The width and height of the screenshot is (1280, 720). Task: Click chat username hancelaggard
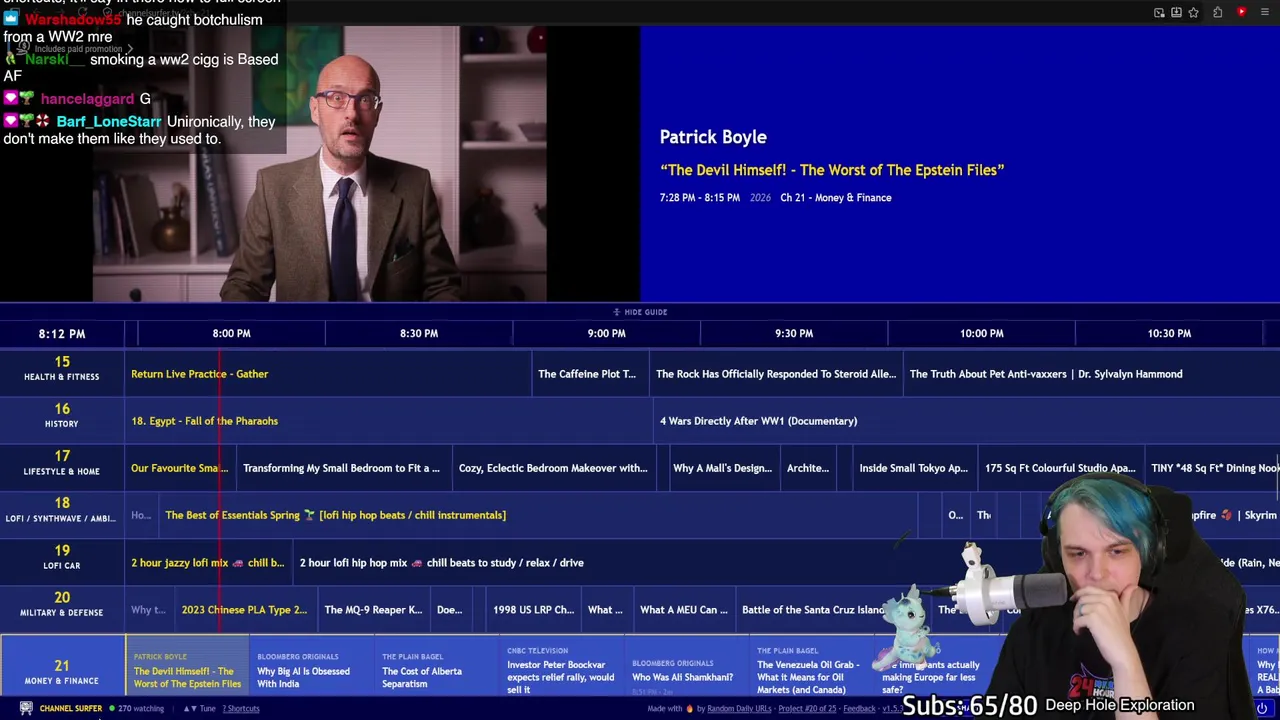(87, 99)
